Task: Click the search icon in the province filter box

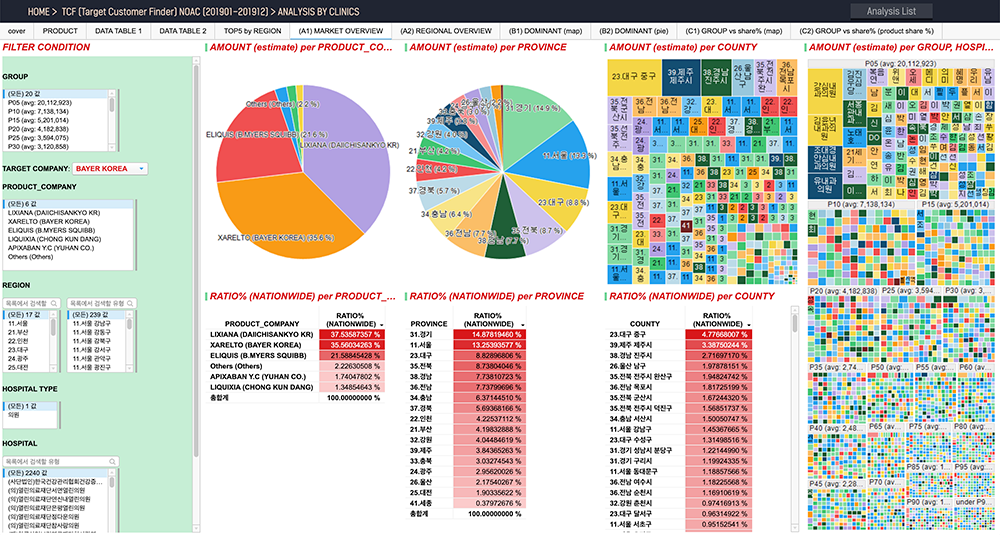Action: tap(56, 304)
